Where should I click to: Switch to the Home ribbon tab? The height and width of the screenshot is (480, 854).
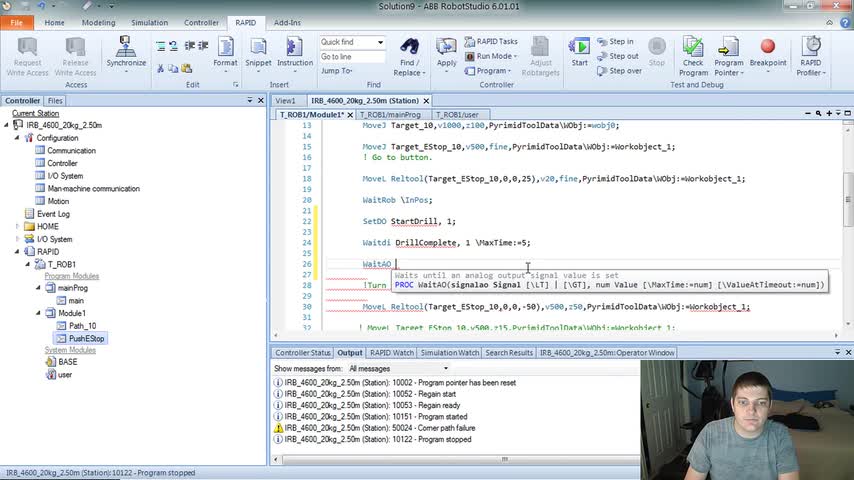(54, 23)
